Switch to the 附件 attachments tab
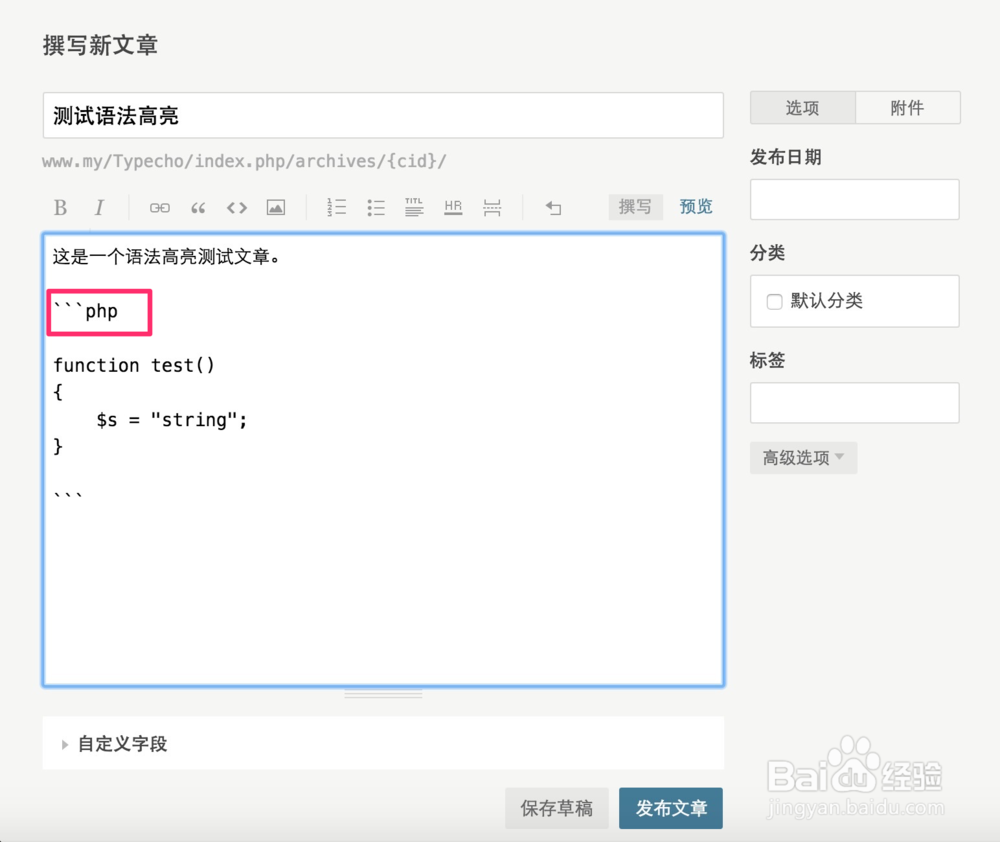This screenshot has width=1000, height=842. point(908,107)
